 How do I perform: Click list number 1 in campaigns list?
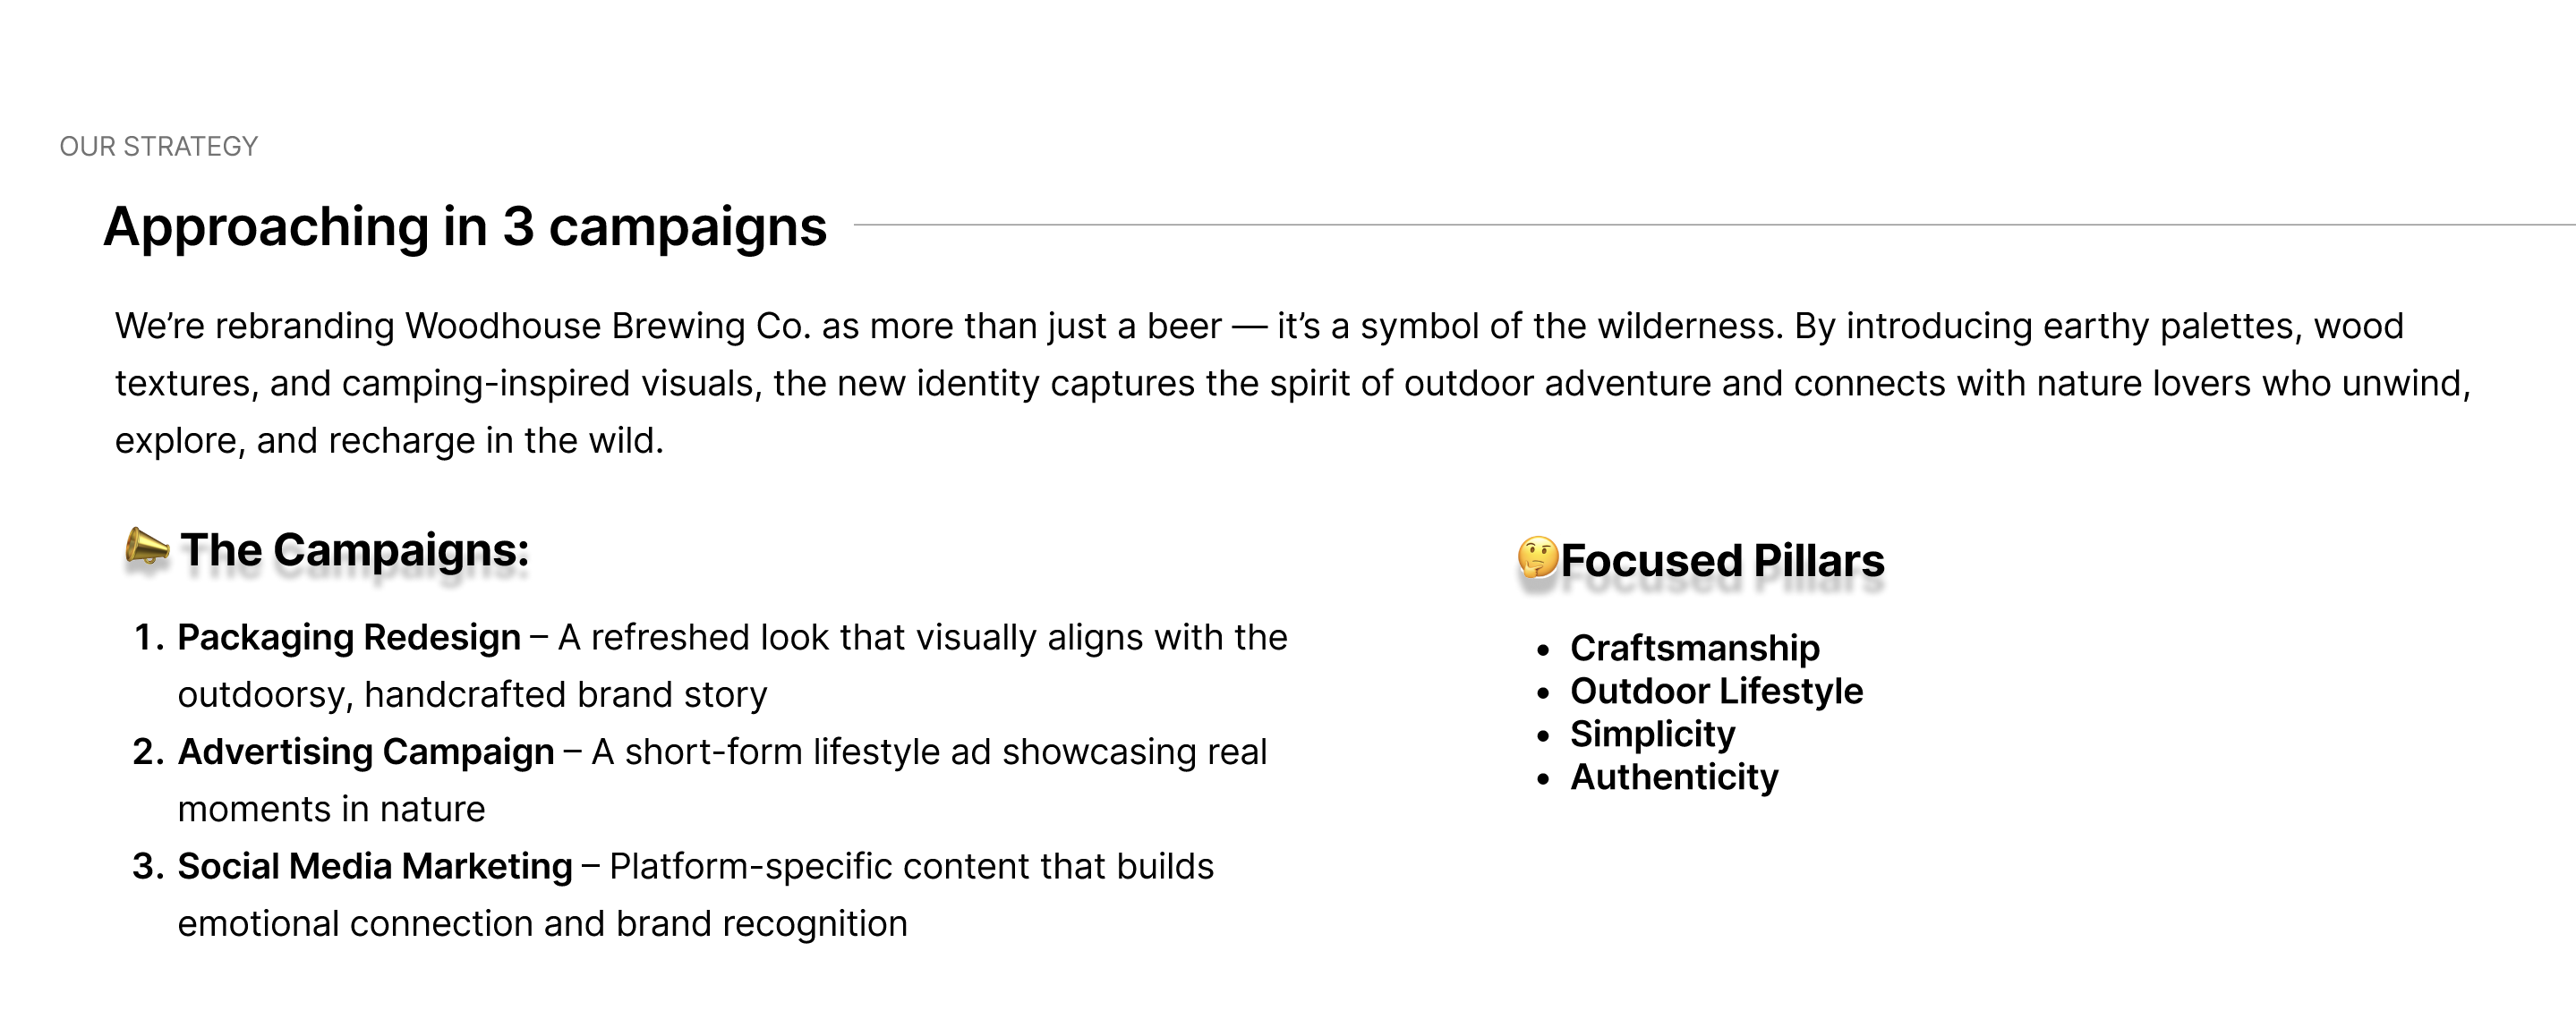tap(148, 637)
